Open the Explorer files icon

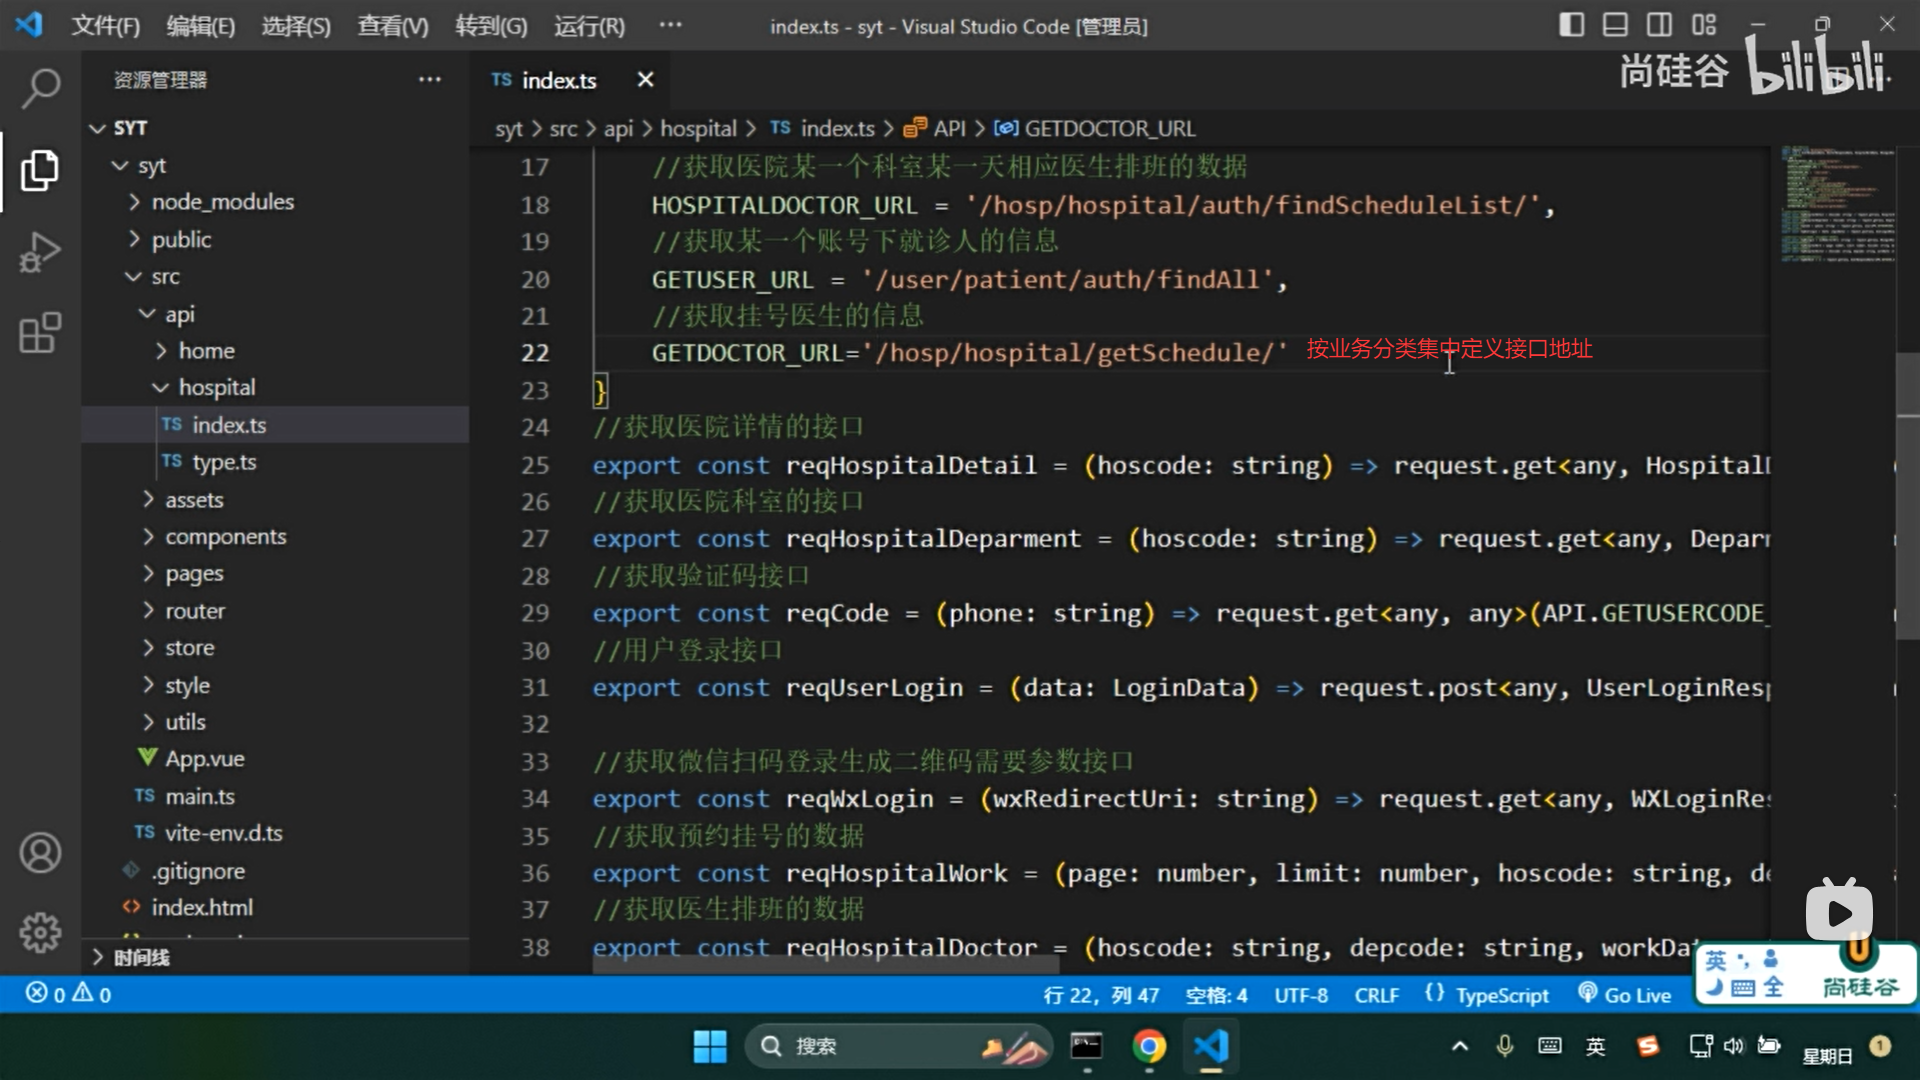point(40,170)
